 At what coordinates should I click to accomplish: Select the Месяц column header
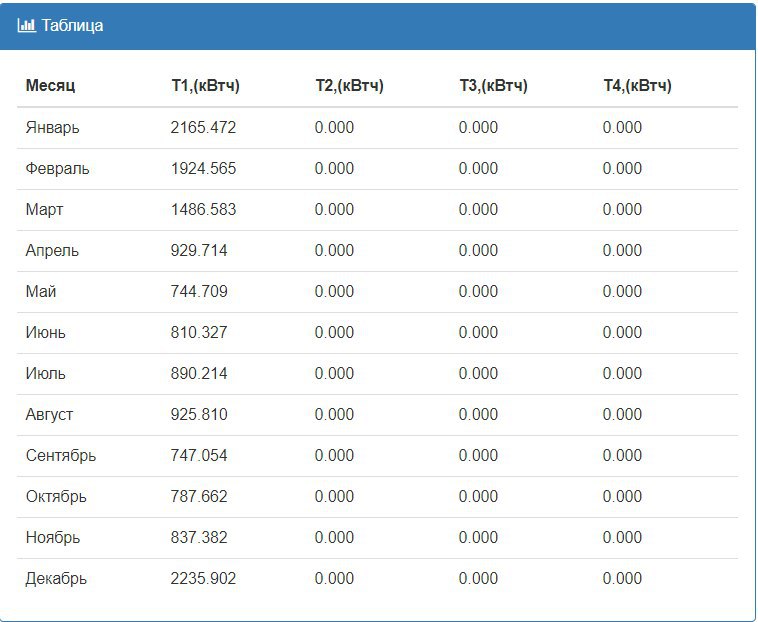50,86
